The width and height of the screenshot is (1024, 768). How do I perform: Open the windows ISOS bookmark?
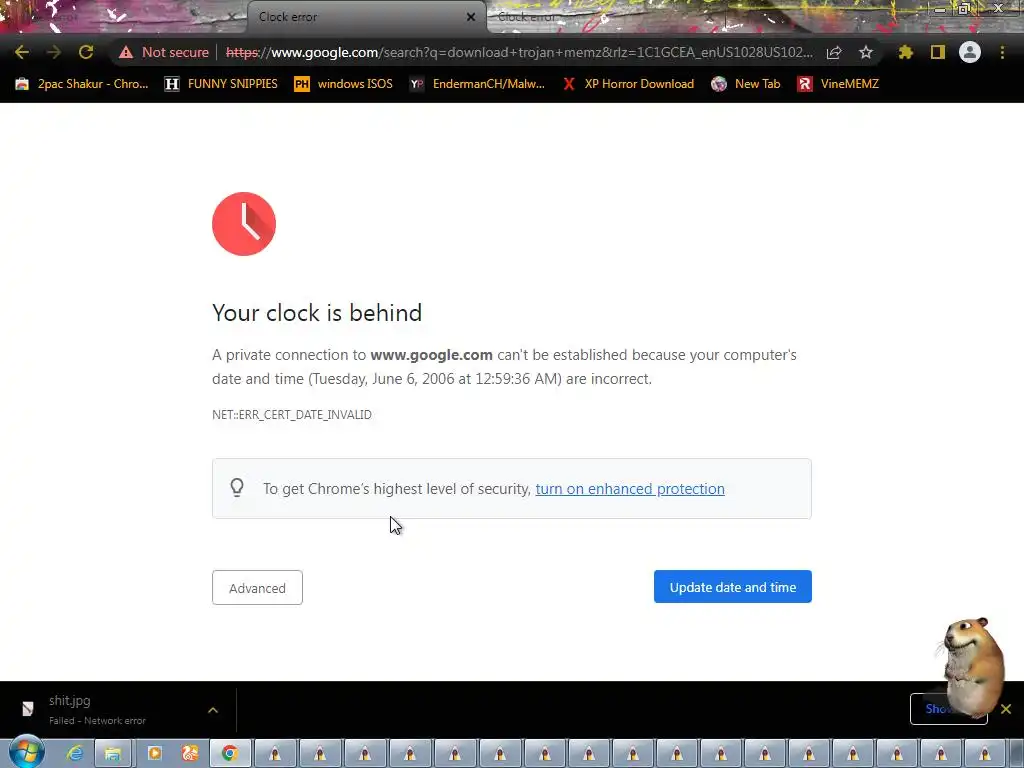coord(344,84)
